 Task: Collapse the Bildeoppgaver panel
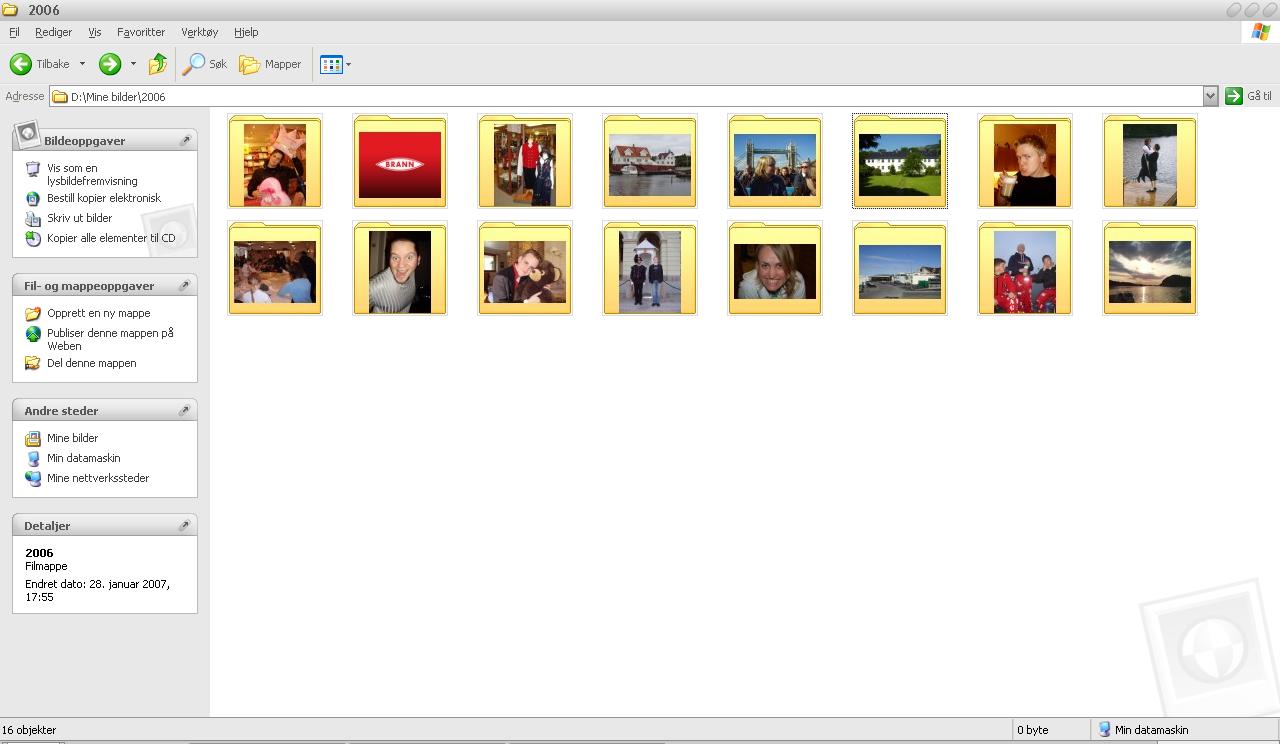point(185,141)
